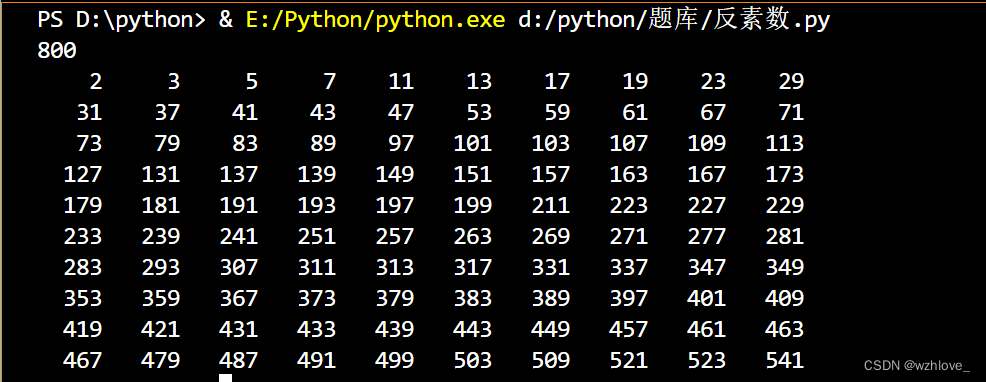Select the number 211 in the output
This screenshot has height=382, width=986.
(551, 205)
